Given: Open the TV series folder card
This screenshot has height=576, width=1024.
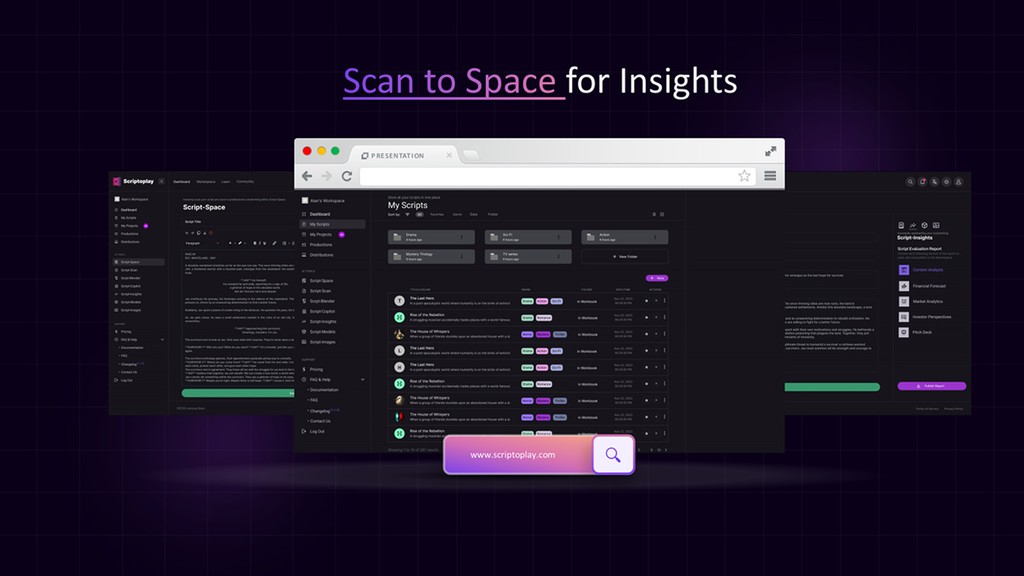Looking at the screenshot, I should [x=528, y=257].
